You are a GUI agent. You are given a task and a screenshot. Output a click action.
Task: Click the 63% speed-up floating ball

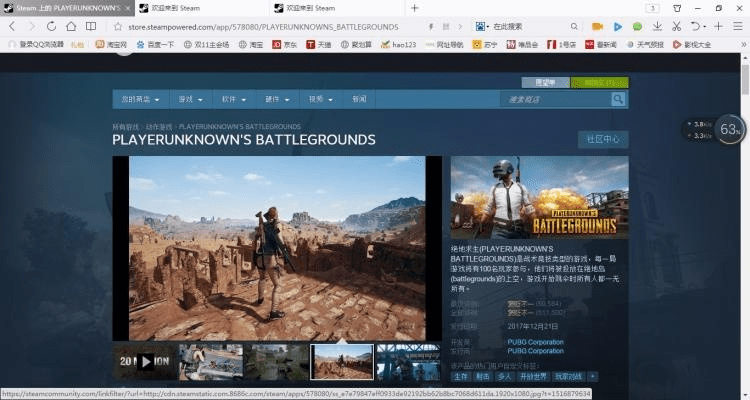[730, 130]
